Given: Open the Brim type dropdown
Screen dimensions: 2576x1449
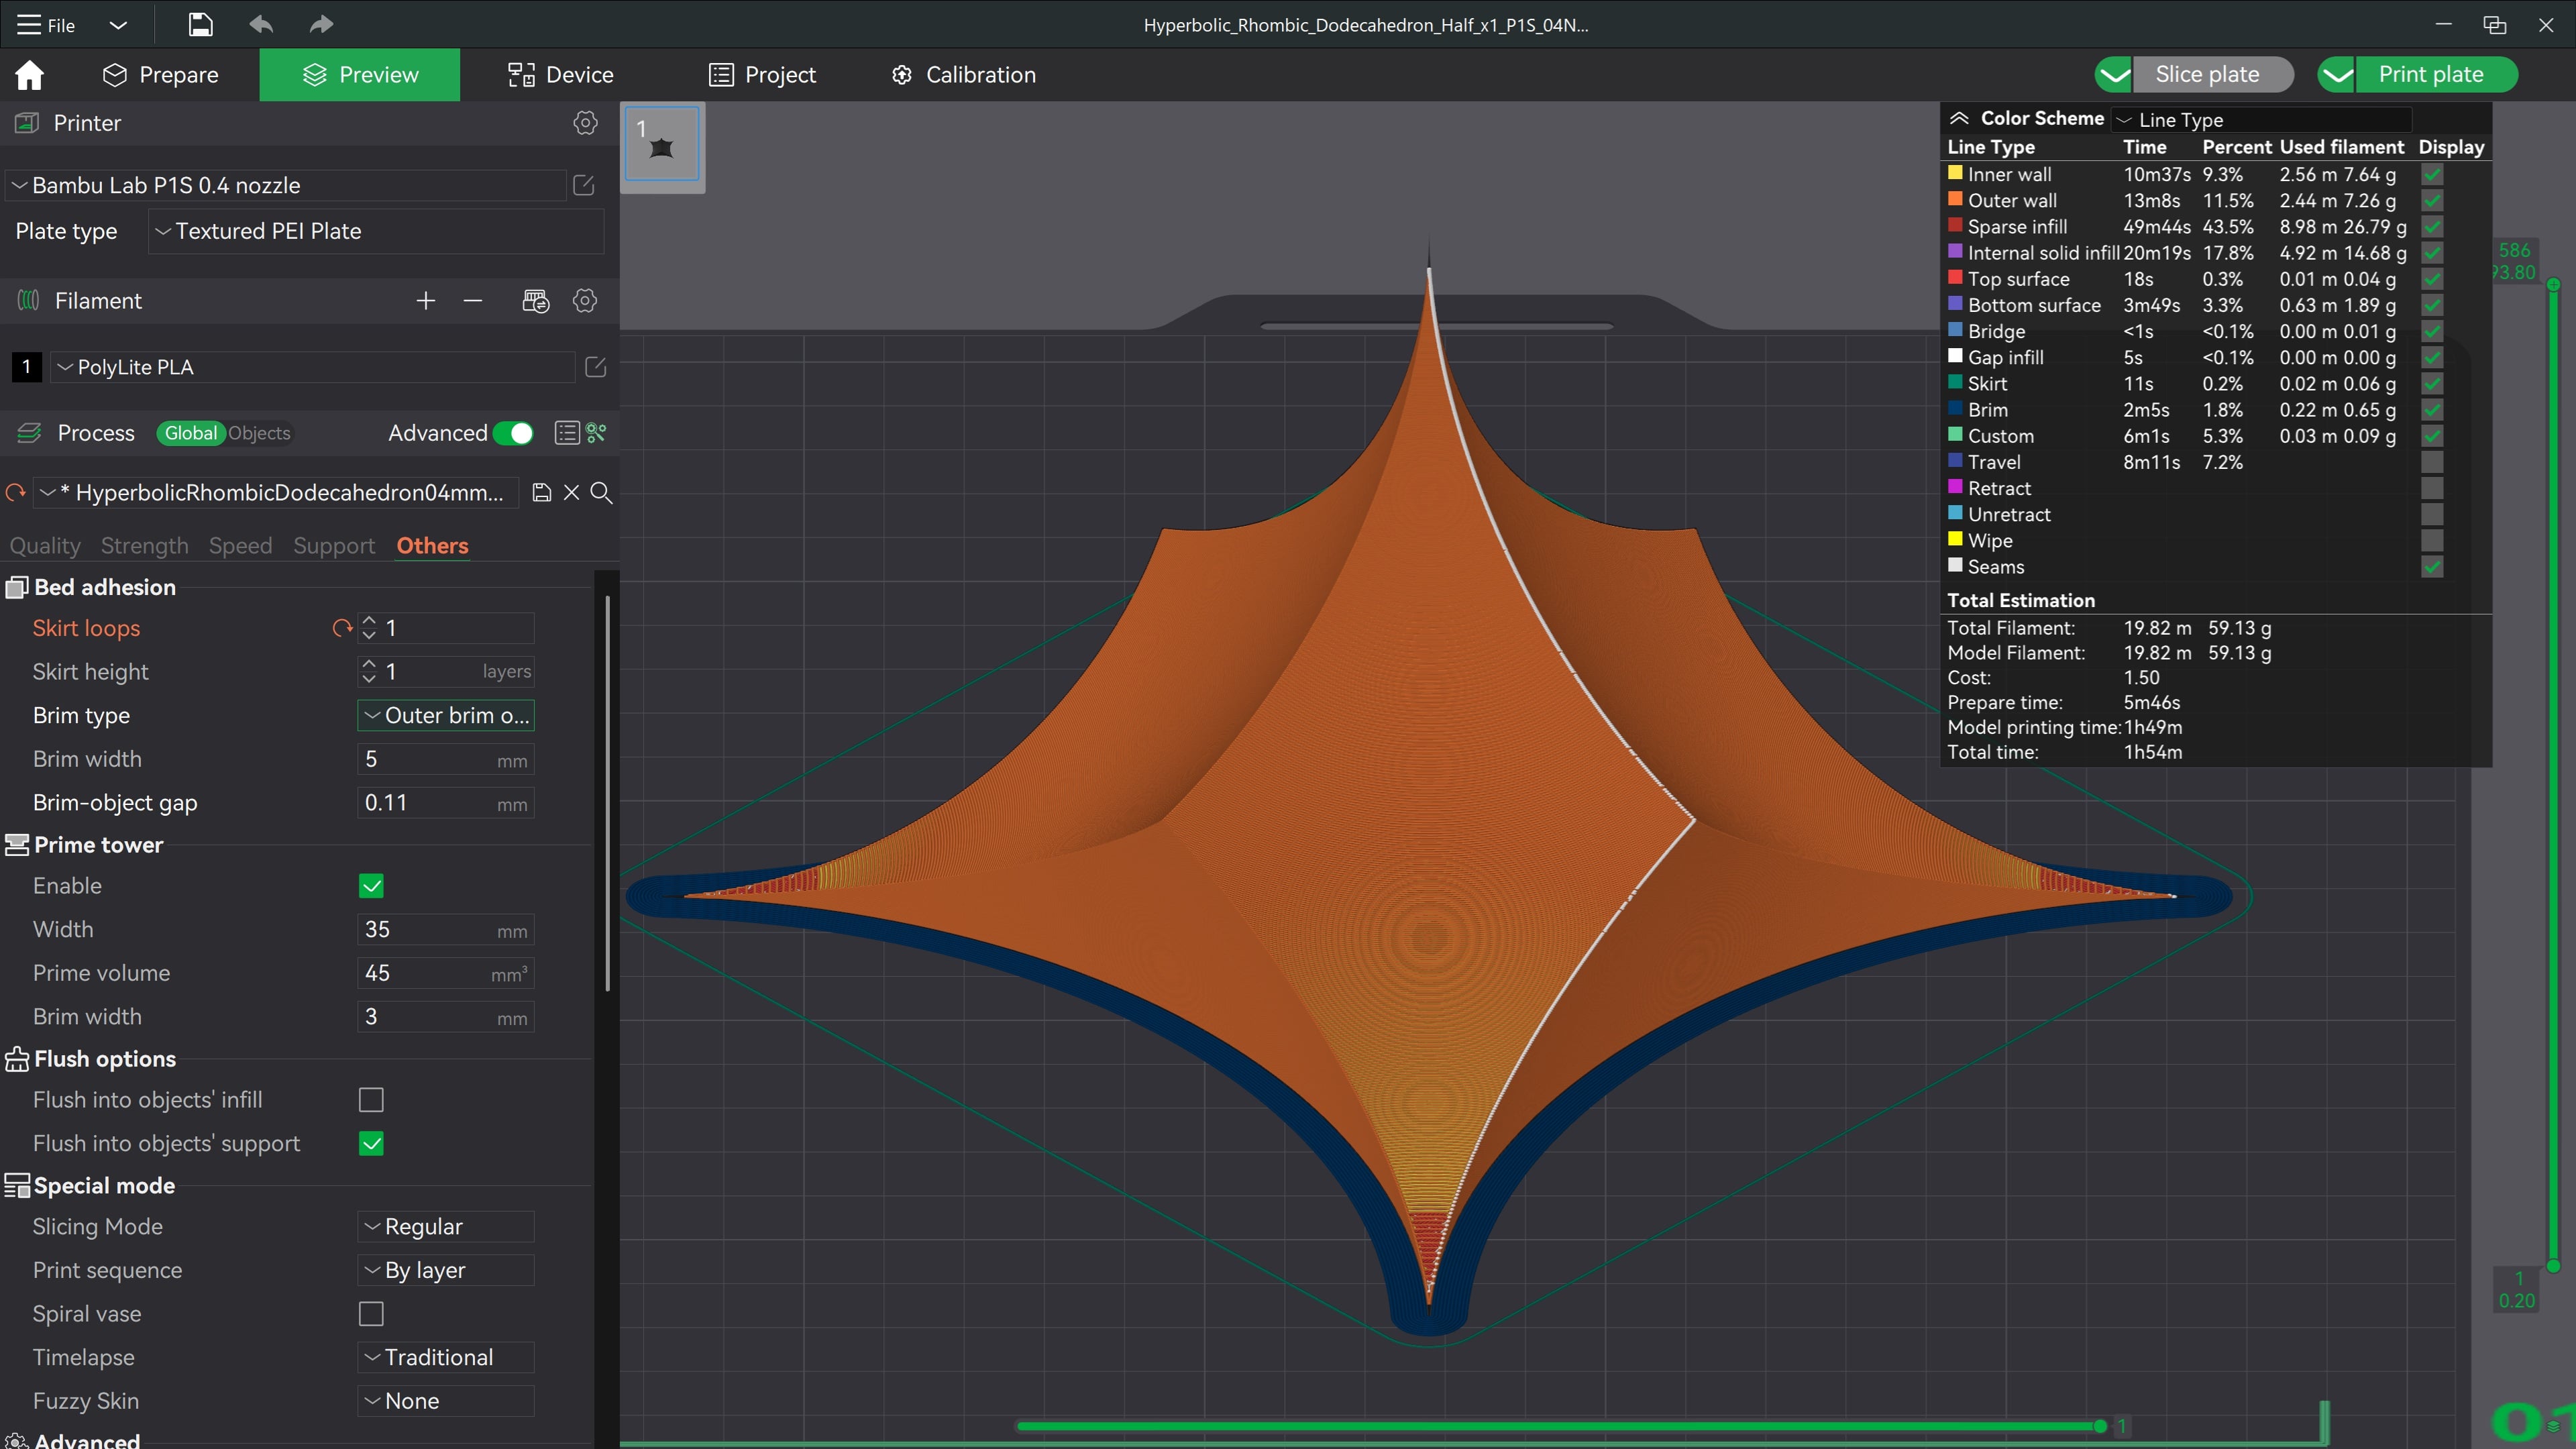Looking at the screenshot, I should (446, 715).
